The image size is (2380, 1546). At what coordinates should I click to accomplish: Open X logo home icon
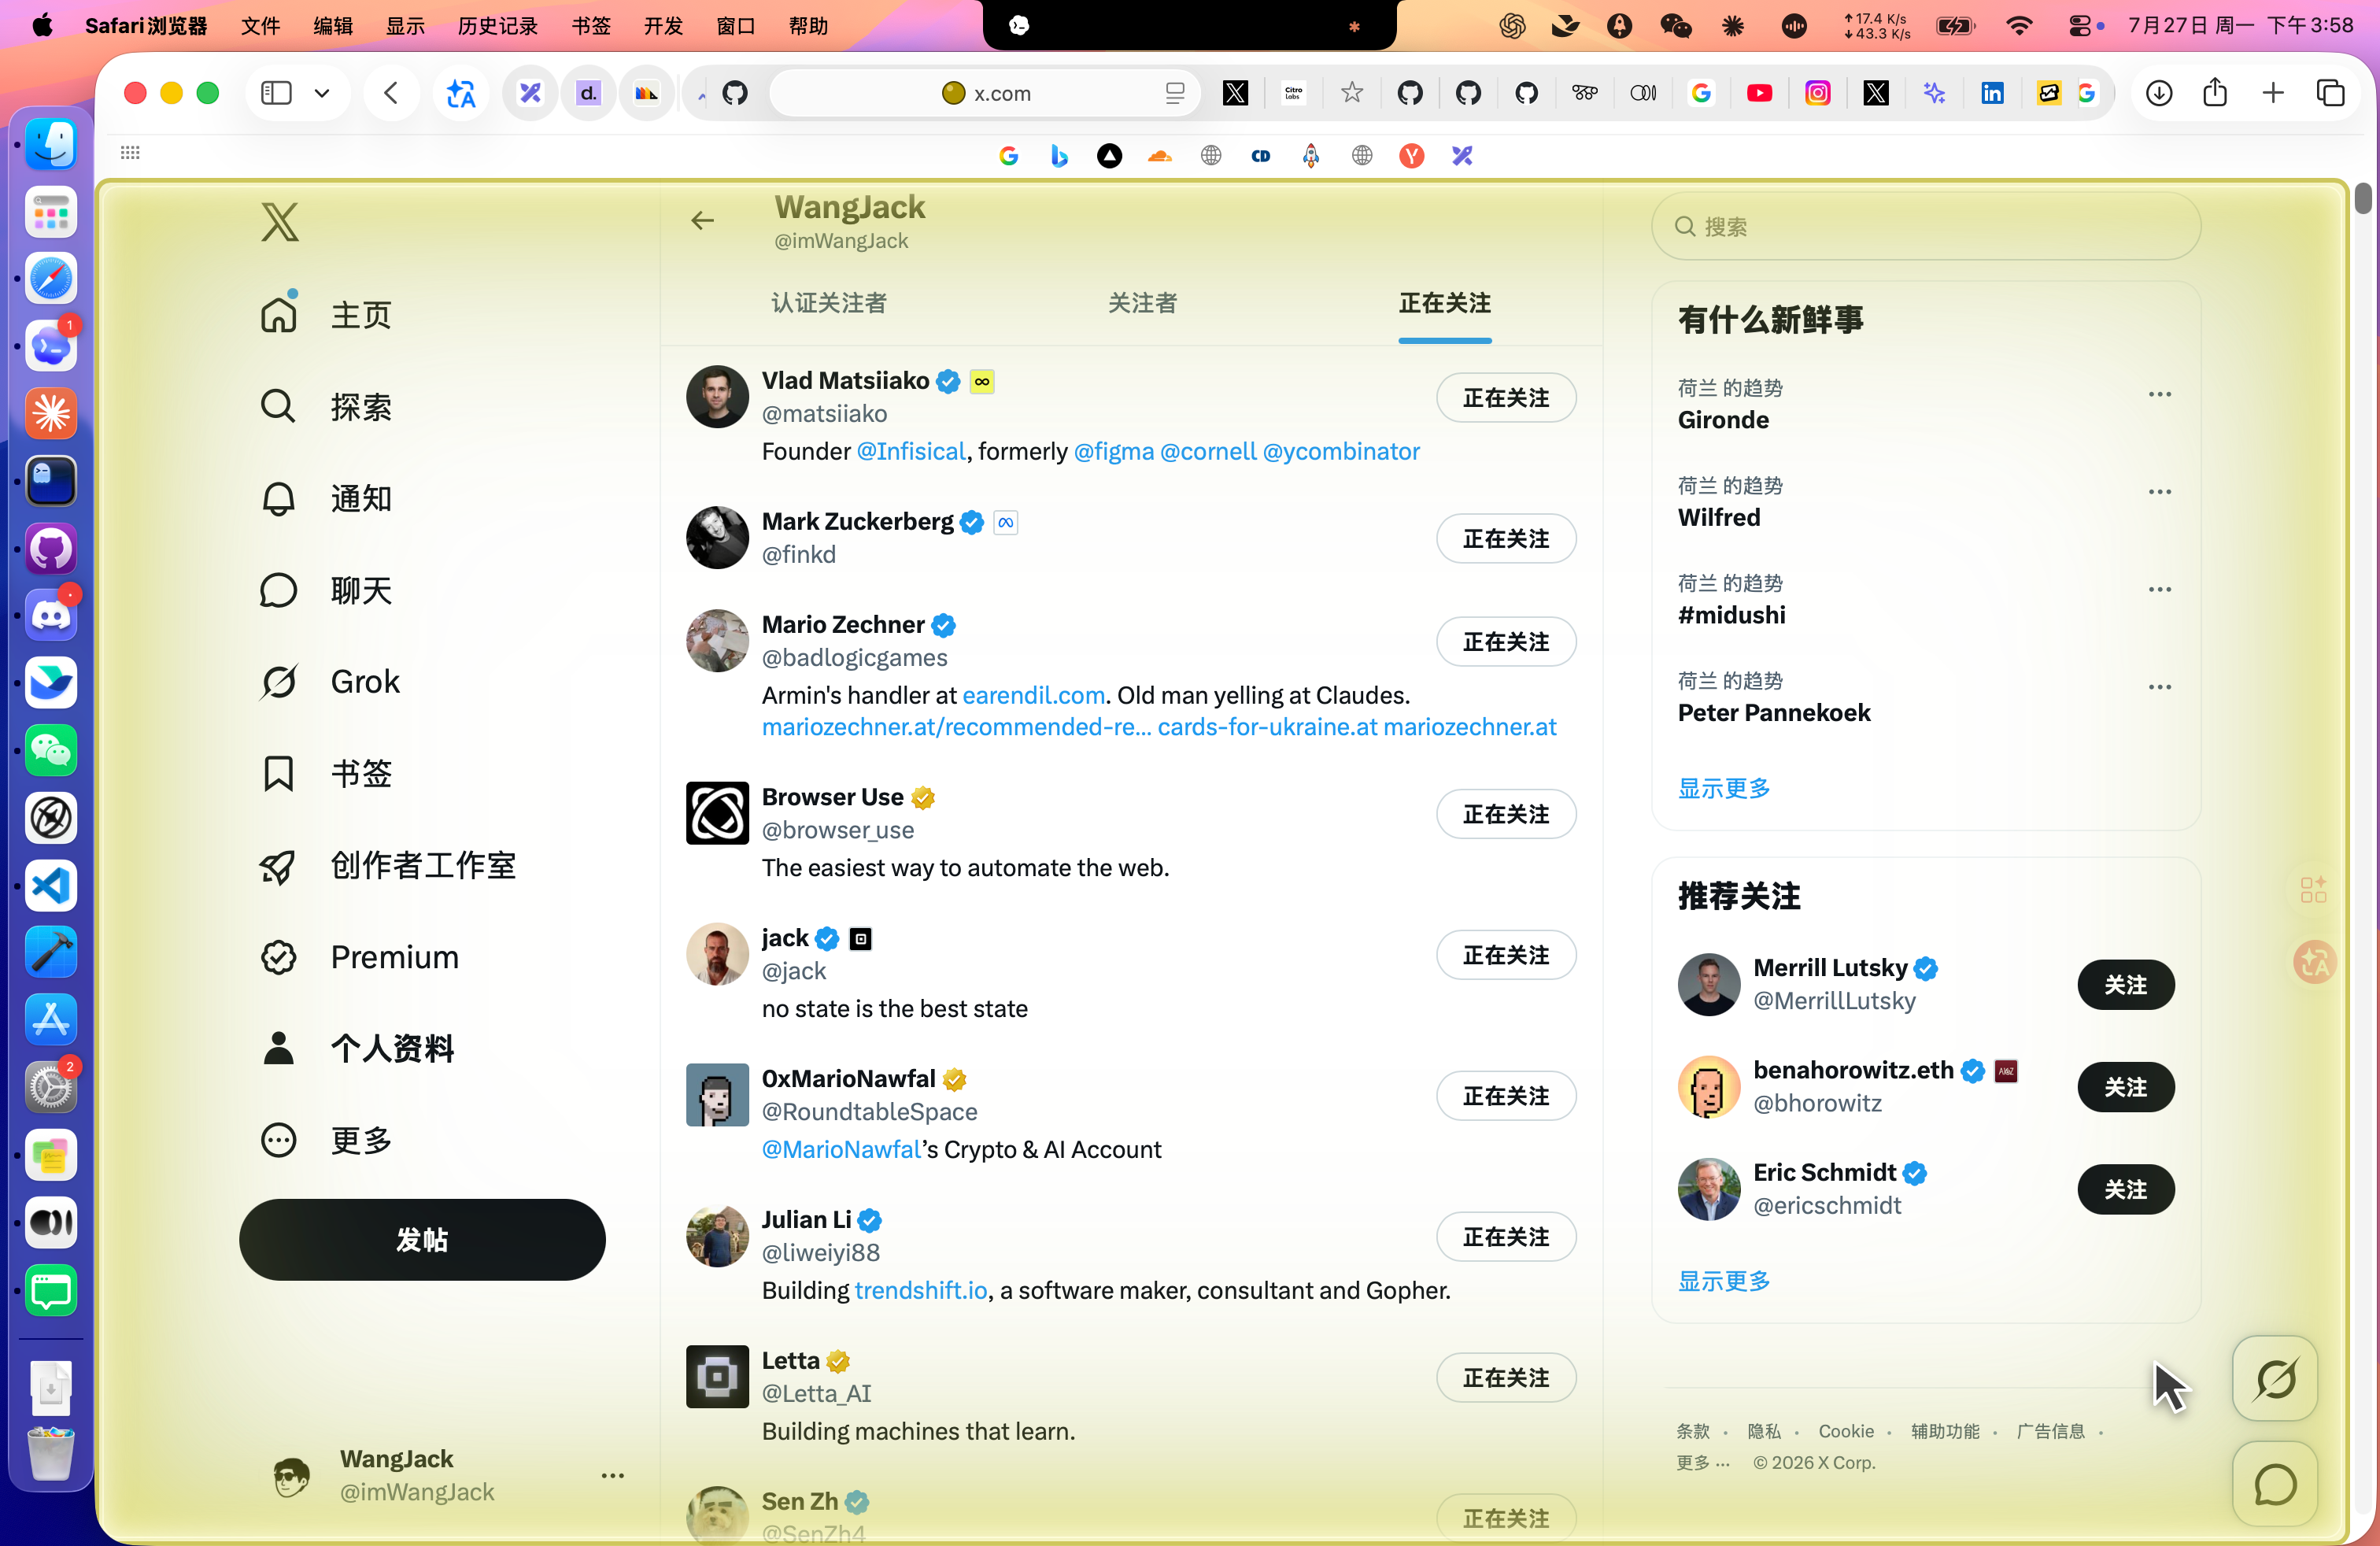click(279, 221)
